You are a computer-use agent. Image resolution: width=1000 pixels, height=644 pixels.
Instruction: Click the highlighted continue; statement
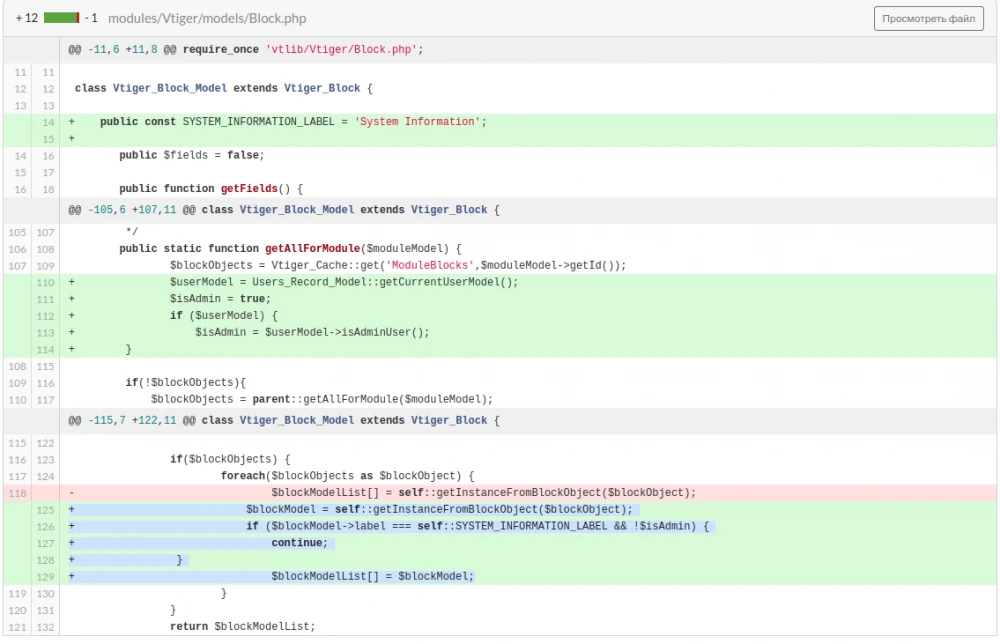299,543
